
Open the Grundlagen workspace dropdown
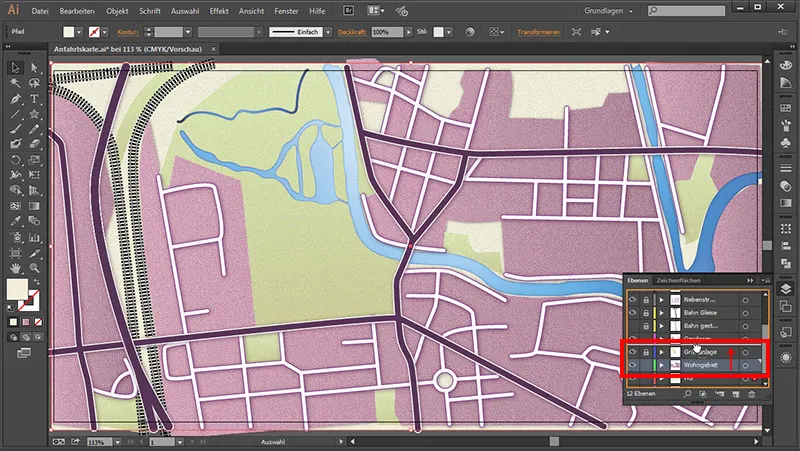608,11
